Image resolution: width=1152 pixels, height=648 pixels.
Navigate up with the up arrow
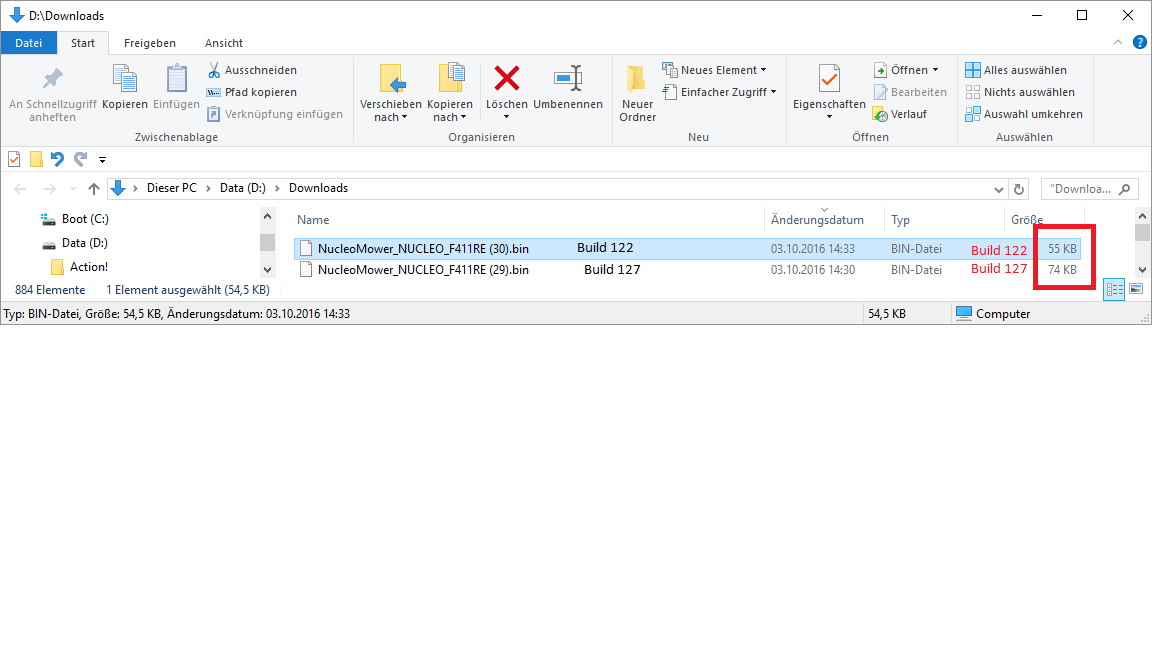click(94, 189)
